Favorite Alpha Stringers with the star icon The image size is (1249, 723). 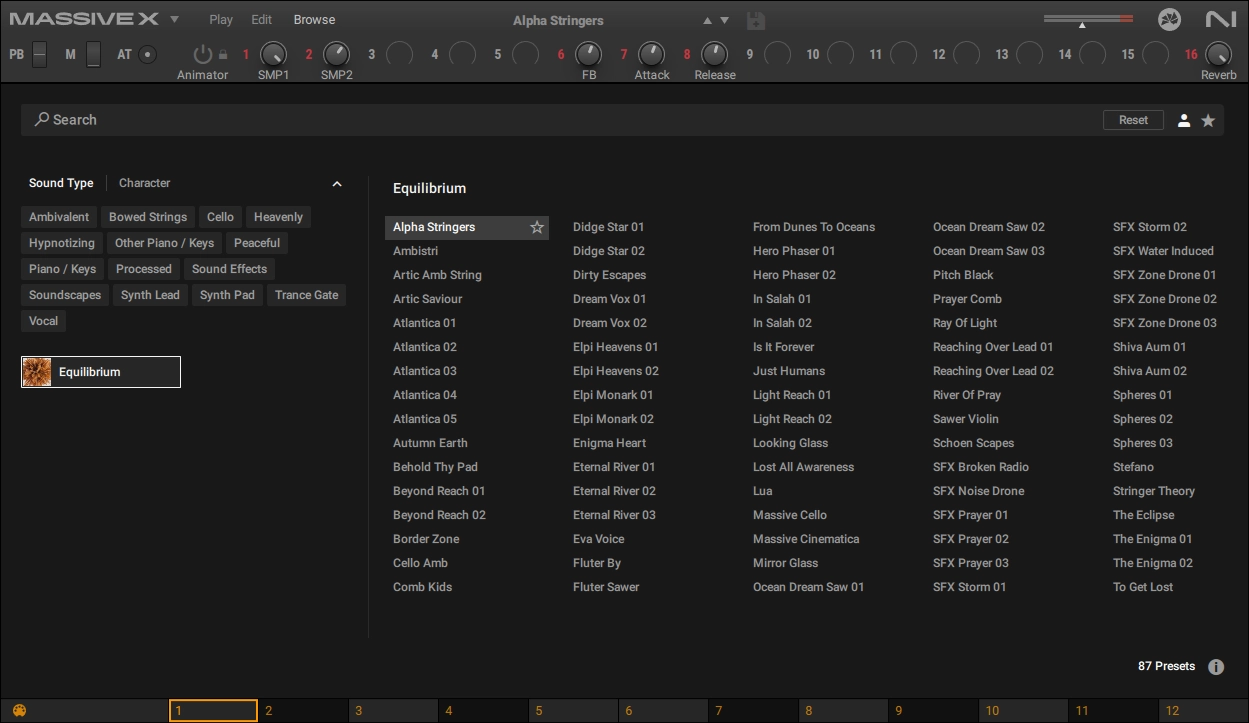tap(537, 228)
